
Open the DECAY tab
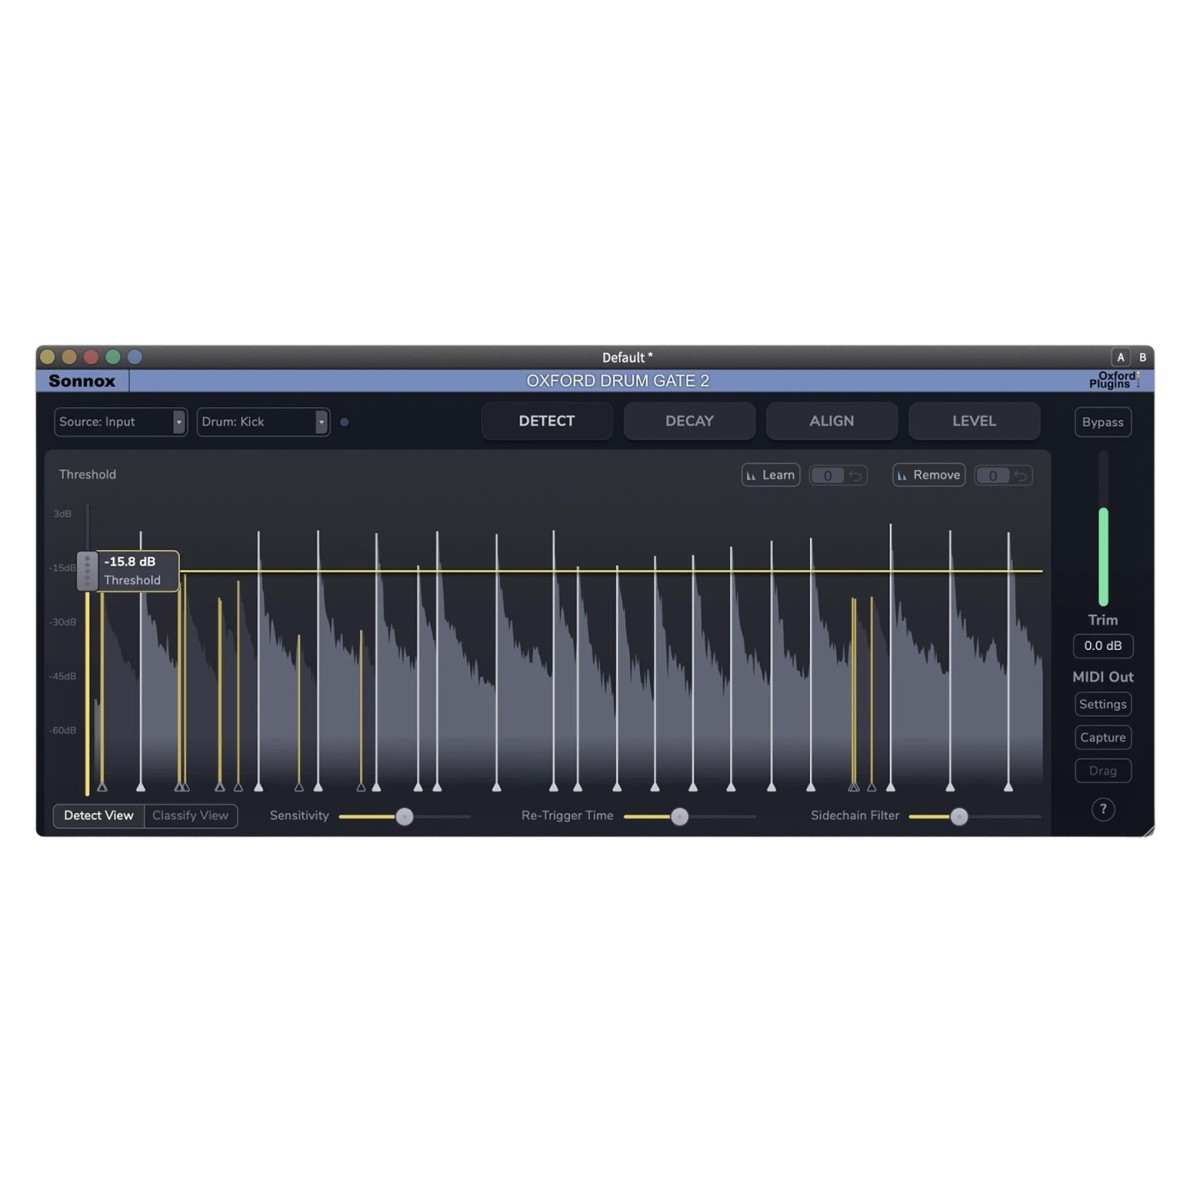[x=689, y=421]
